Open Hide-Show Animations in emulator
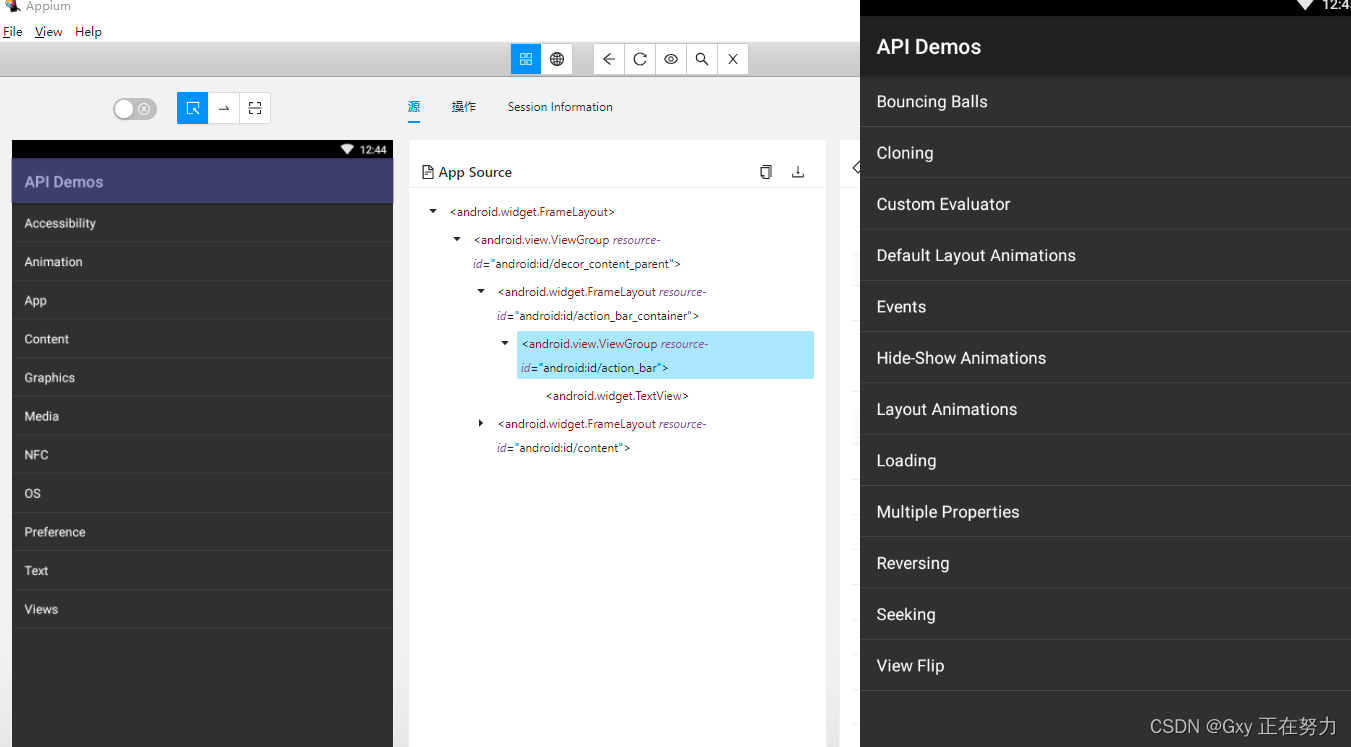 [x=1105, y=358]
